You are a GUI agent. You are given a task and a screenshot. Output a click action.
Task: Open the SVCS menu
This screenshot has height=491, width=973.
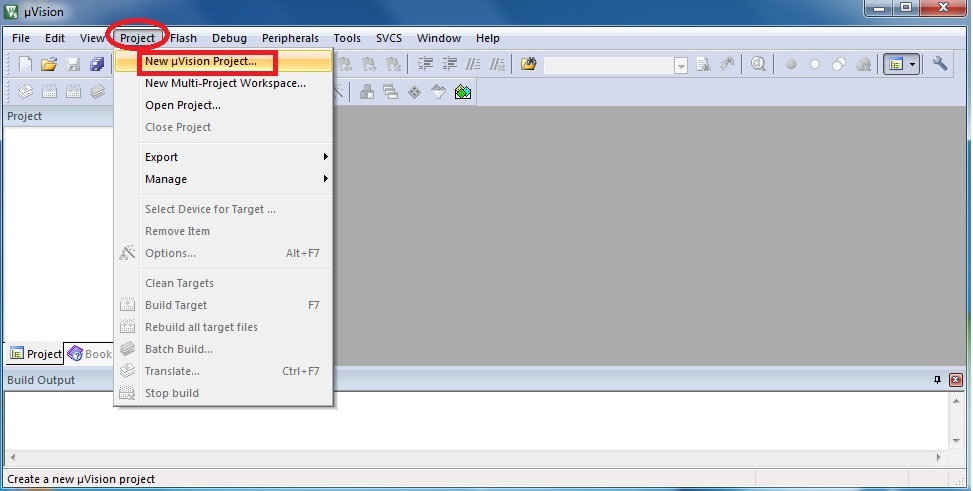389,38
